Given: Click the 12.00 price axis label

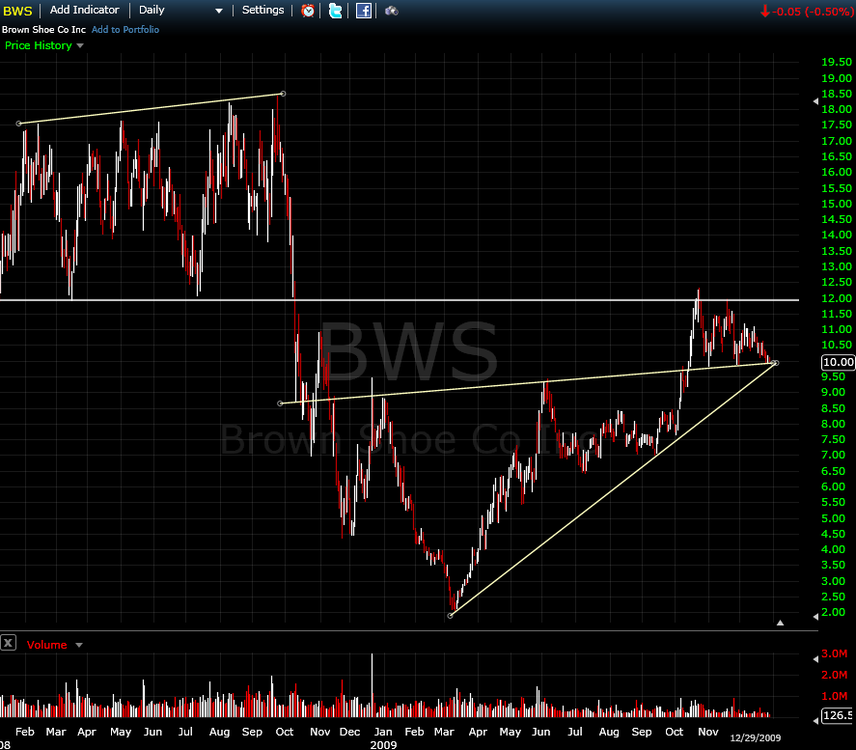Looking at the screenshot, I should 836,299.
